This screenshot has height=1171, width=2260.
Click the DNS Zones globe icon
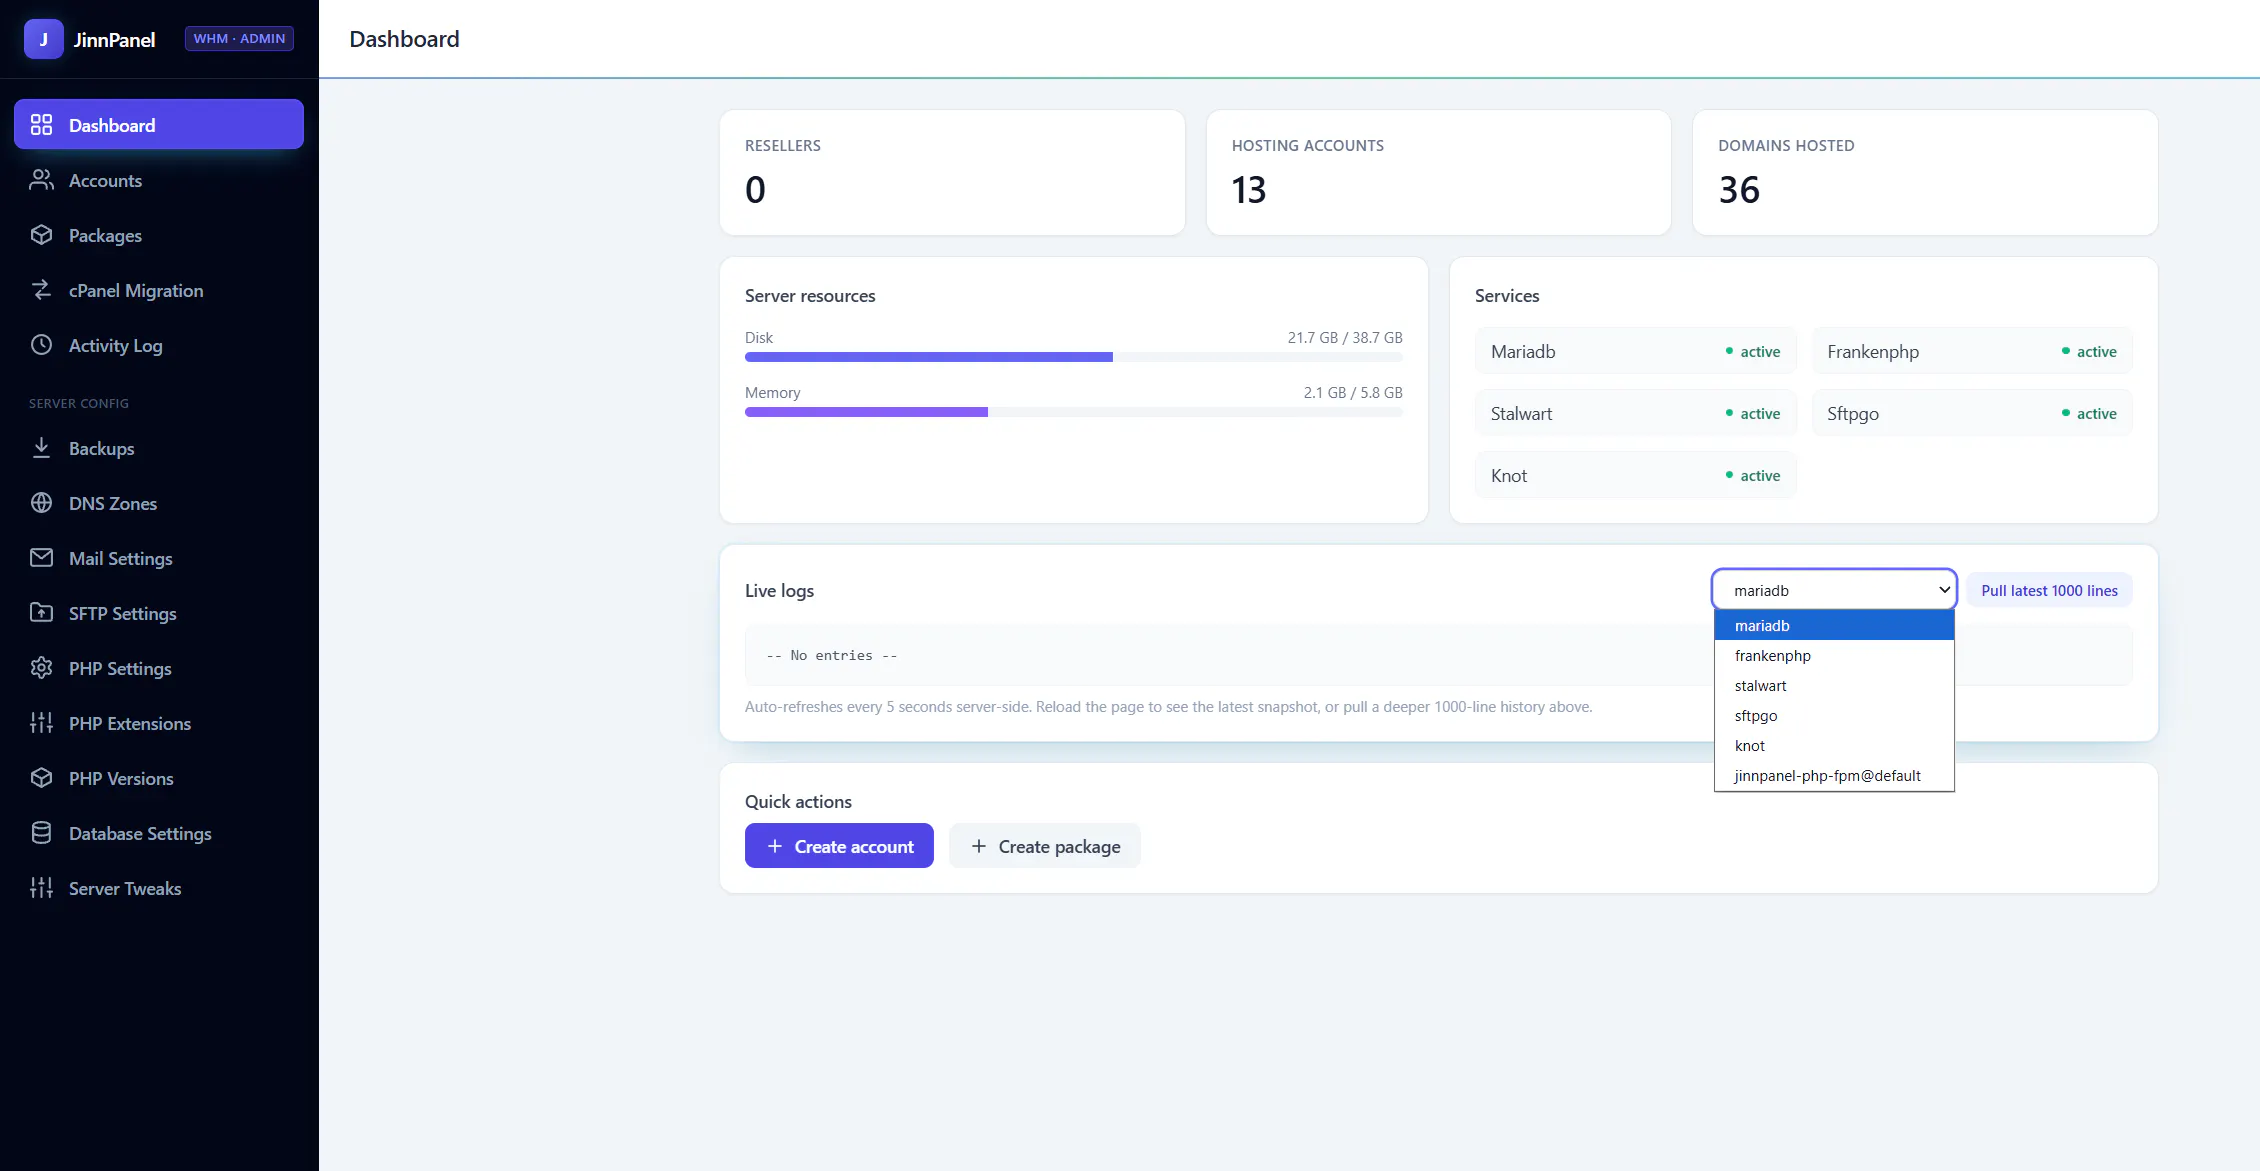point(41,503)
